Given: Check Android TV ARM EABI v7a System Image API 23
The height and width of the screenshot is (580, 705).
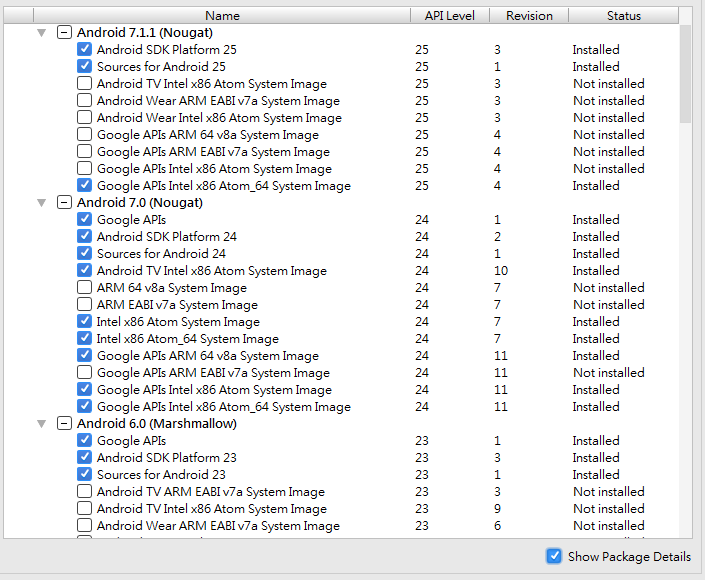Looking at the screenshot, I should pos(85,491).
